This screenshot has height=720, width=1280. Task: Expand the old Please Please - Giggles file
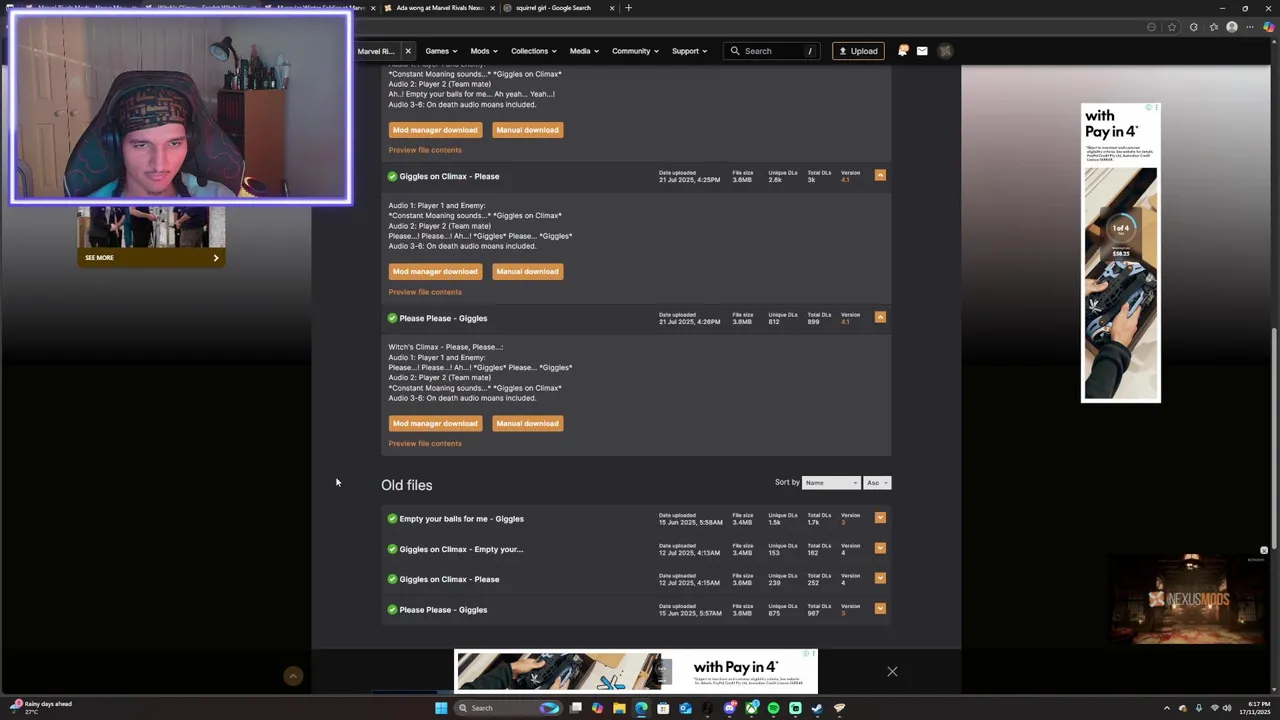[880, 608]
